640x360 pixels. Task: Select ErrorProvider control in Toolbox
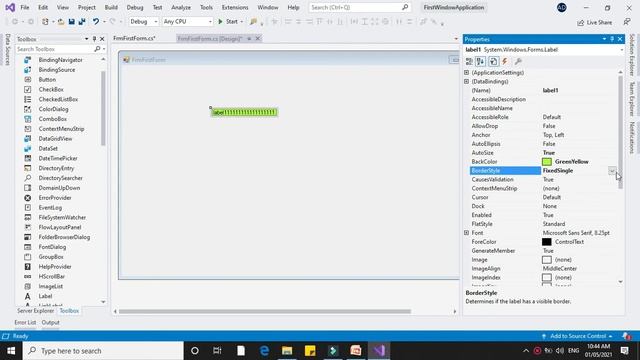point(55,198)
